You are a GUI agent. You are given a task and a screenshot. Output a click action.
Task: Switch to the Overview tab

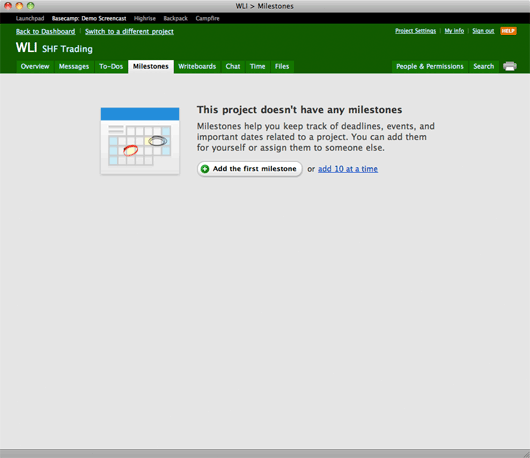pos(35,66)
